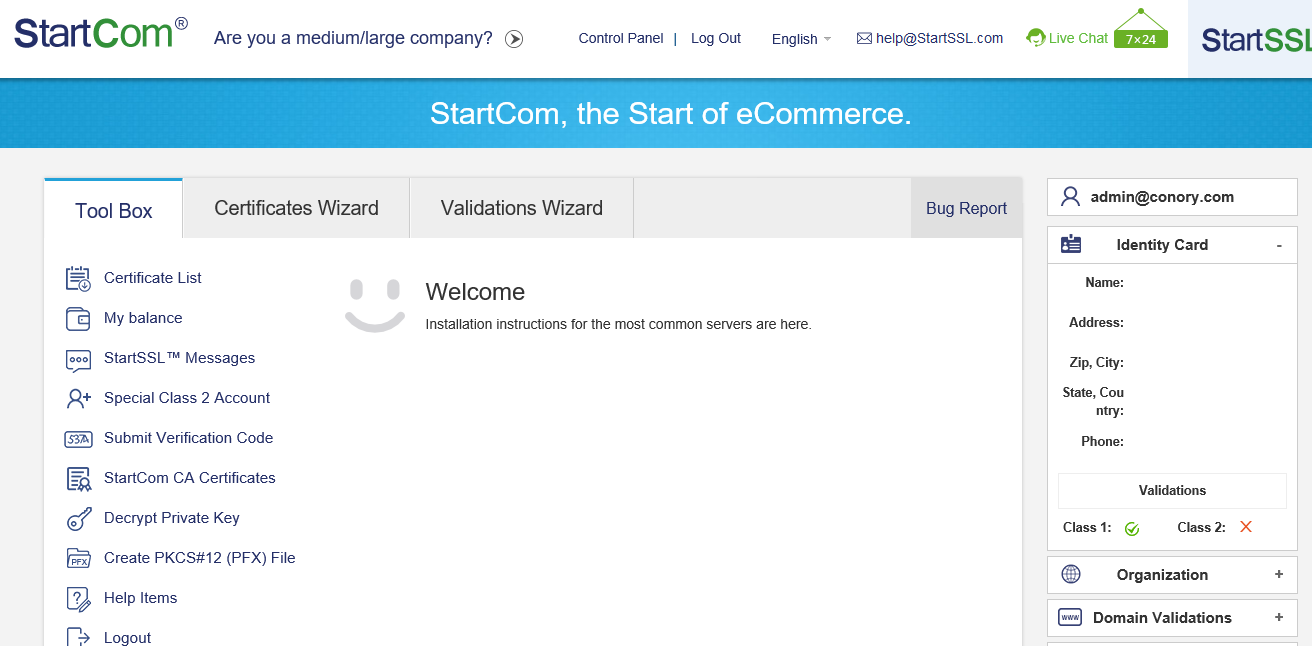Open the Certificate List icon
This screenshot has width=1312, height=646.
click(x=78, y=278)
